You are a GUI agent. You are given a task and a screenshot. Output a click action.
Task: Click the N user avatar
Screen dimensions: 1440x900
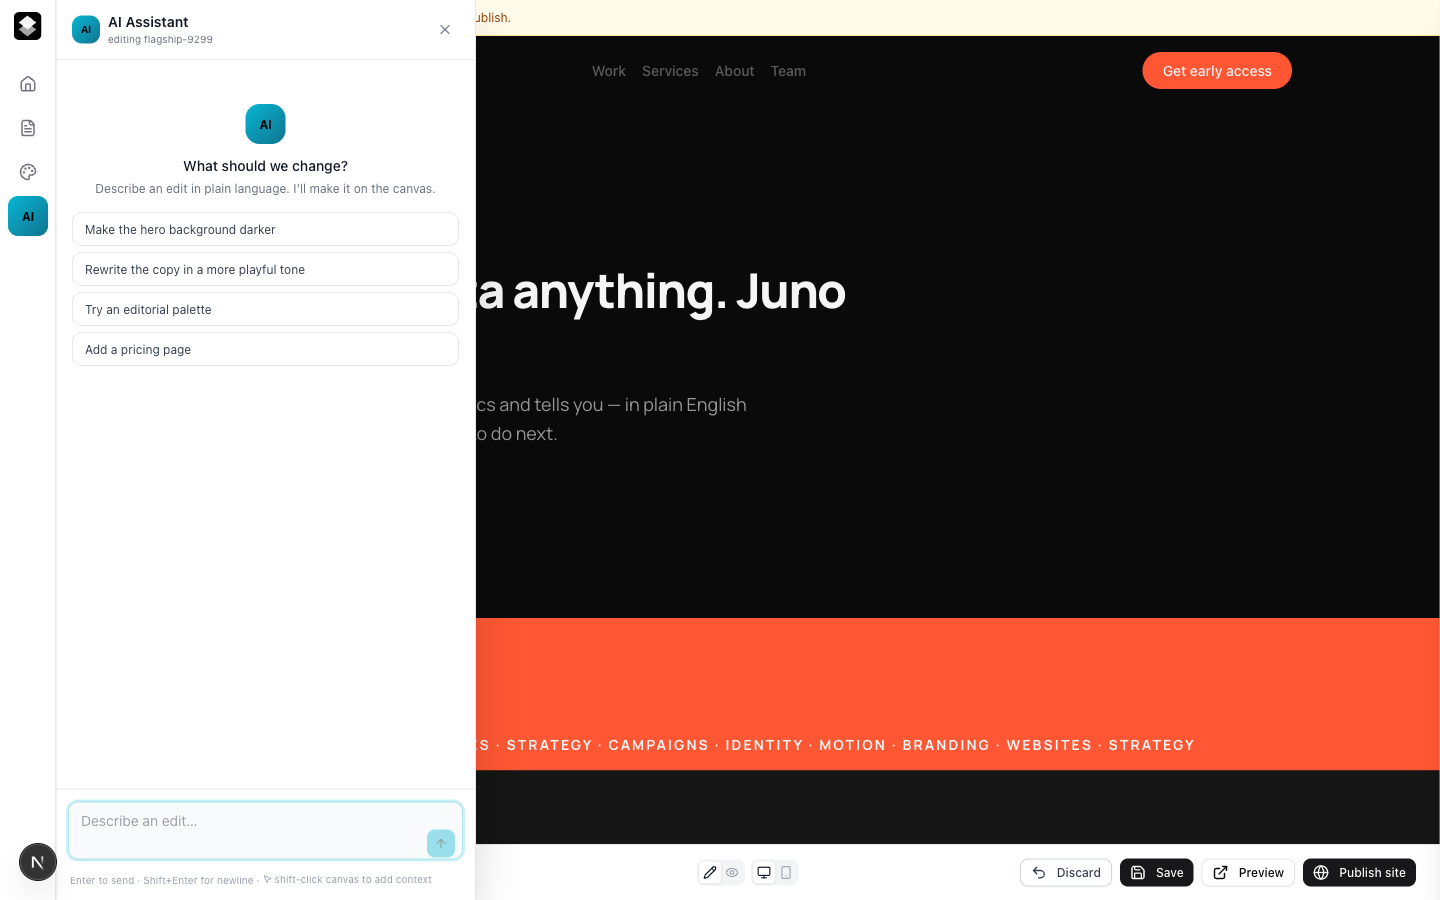click(x=38, y=862)
